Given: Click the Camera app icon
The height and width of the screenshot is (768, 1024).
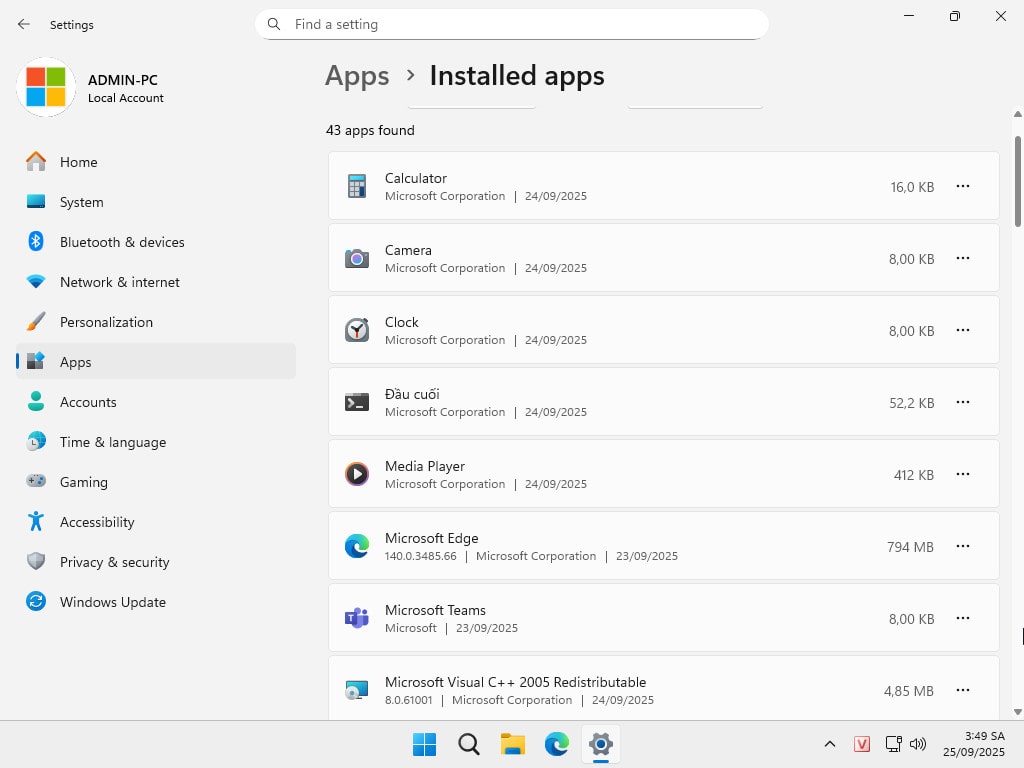Looking at the screenshot, I should [x=357, y=258].
